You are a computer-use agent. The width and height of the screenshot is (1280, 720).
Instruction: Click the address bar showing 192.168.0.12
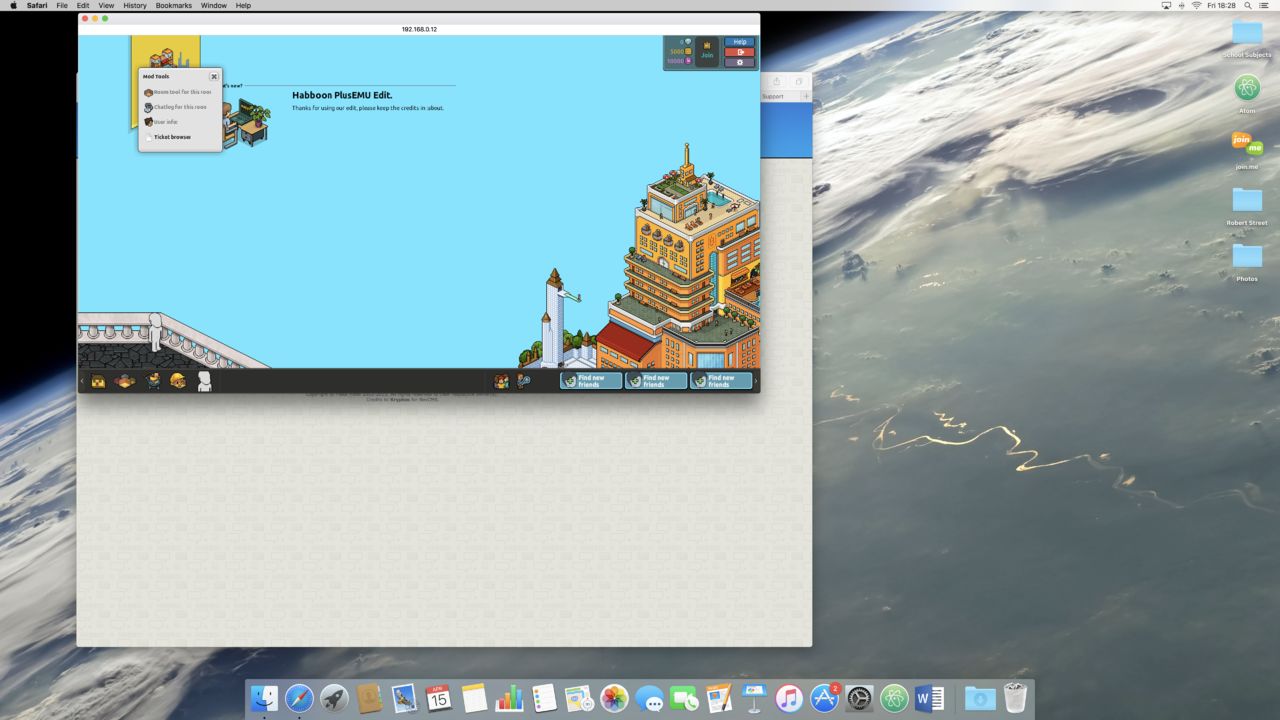coord(419,29)
